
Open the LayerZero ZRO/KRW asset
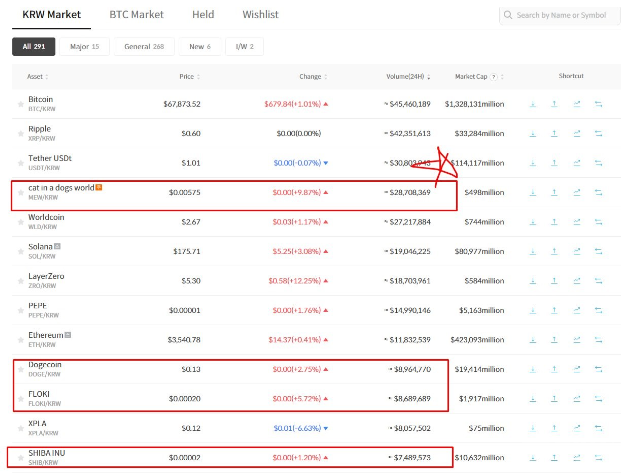coord(46,280)
